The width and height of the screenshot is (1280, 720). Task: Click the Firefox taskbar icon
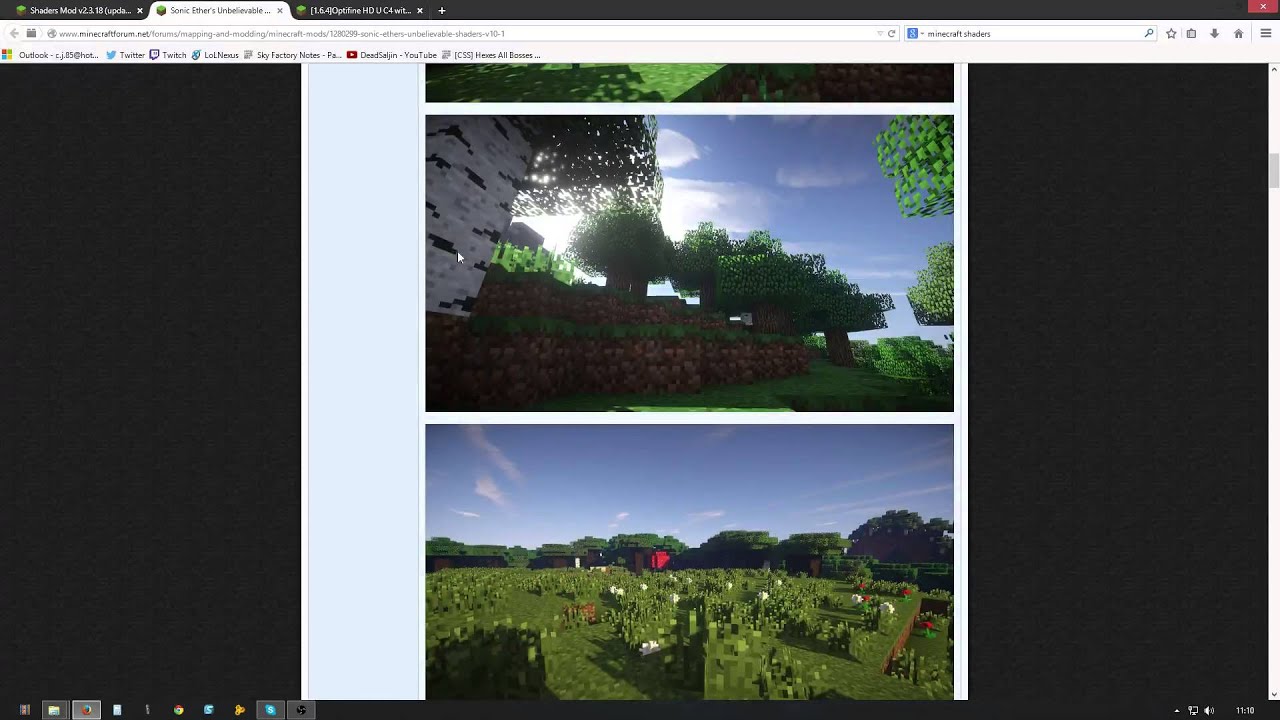coord(86,710)
